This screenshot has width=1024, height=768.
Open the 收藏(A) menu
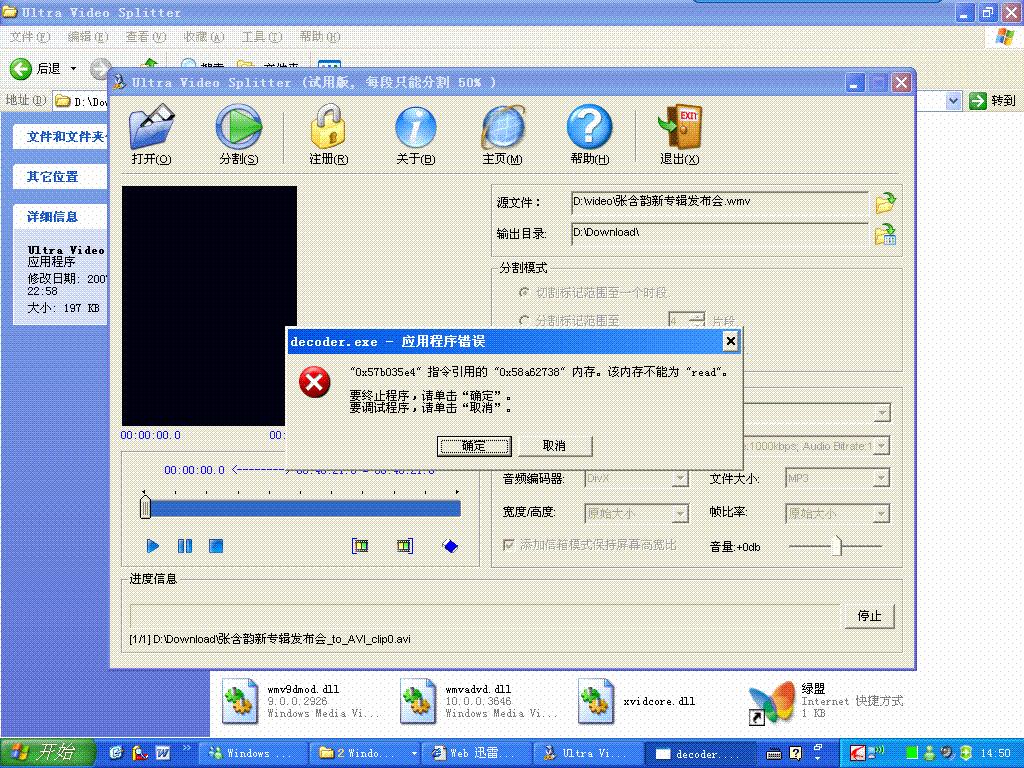coord(204,37)
